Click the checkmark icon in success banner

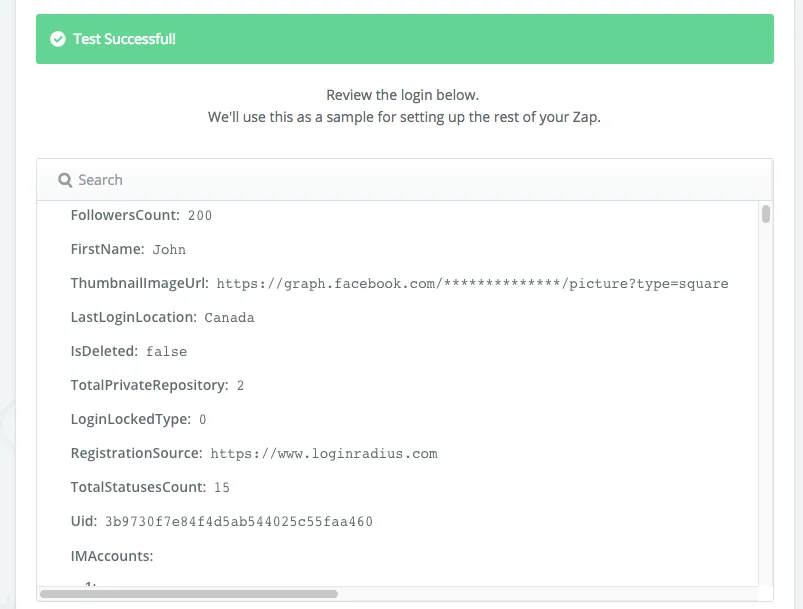[x=57, y=40]
